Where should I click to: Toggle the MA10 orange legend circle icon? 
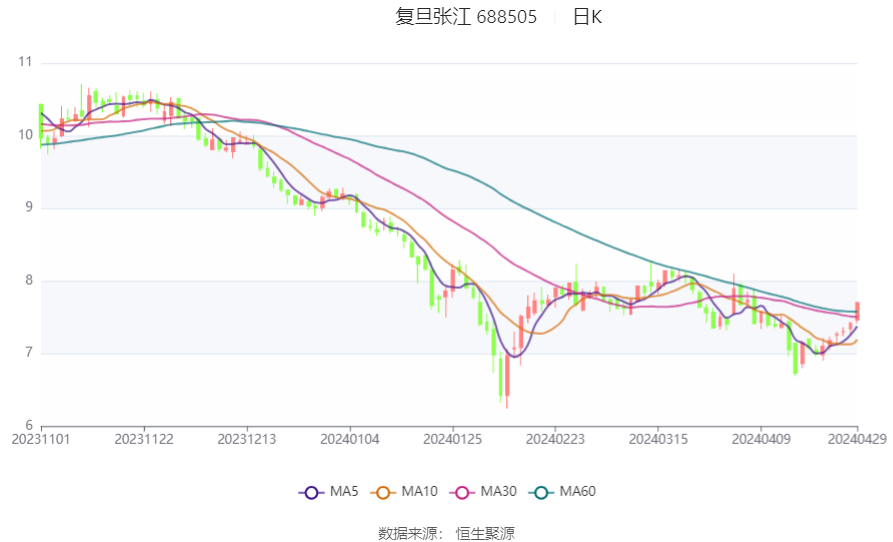(383, 492)
